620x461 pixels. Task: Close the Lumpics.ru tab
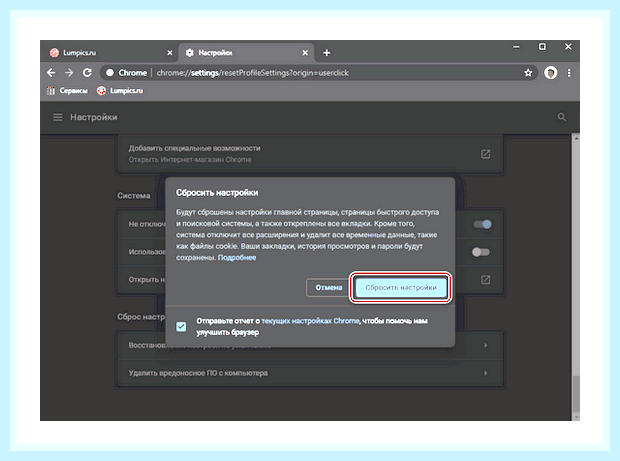(170, 53)
